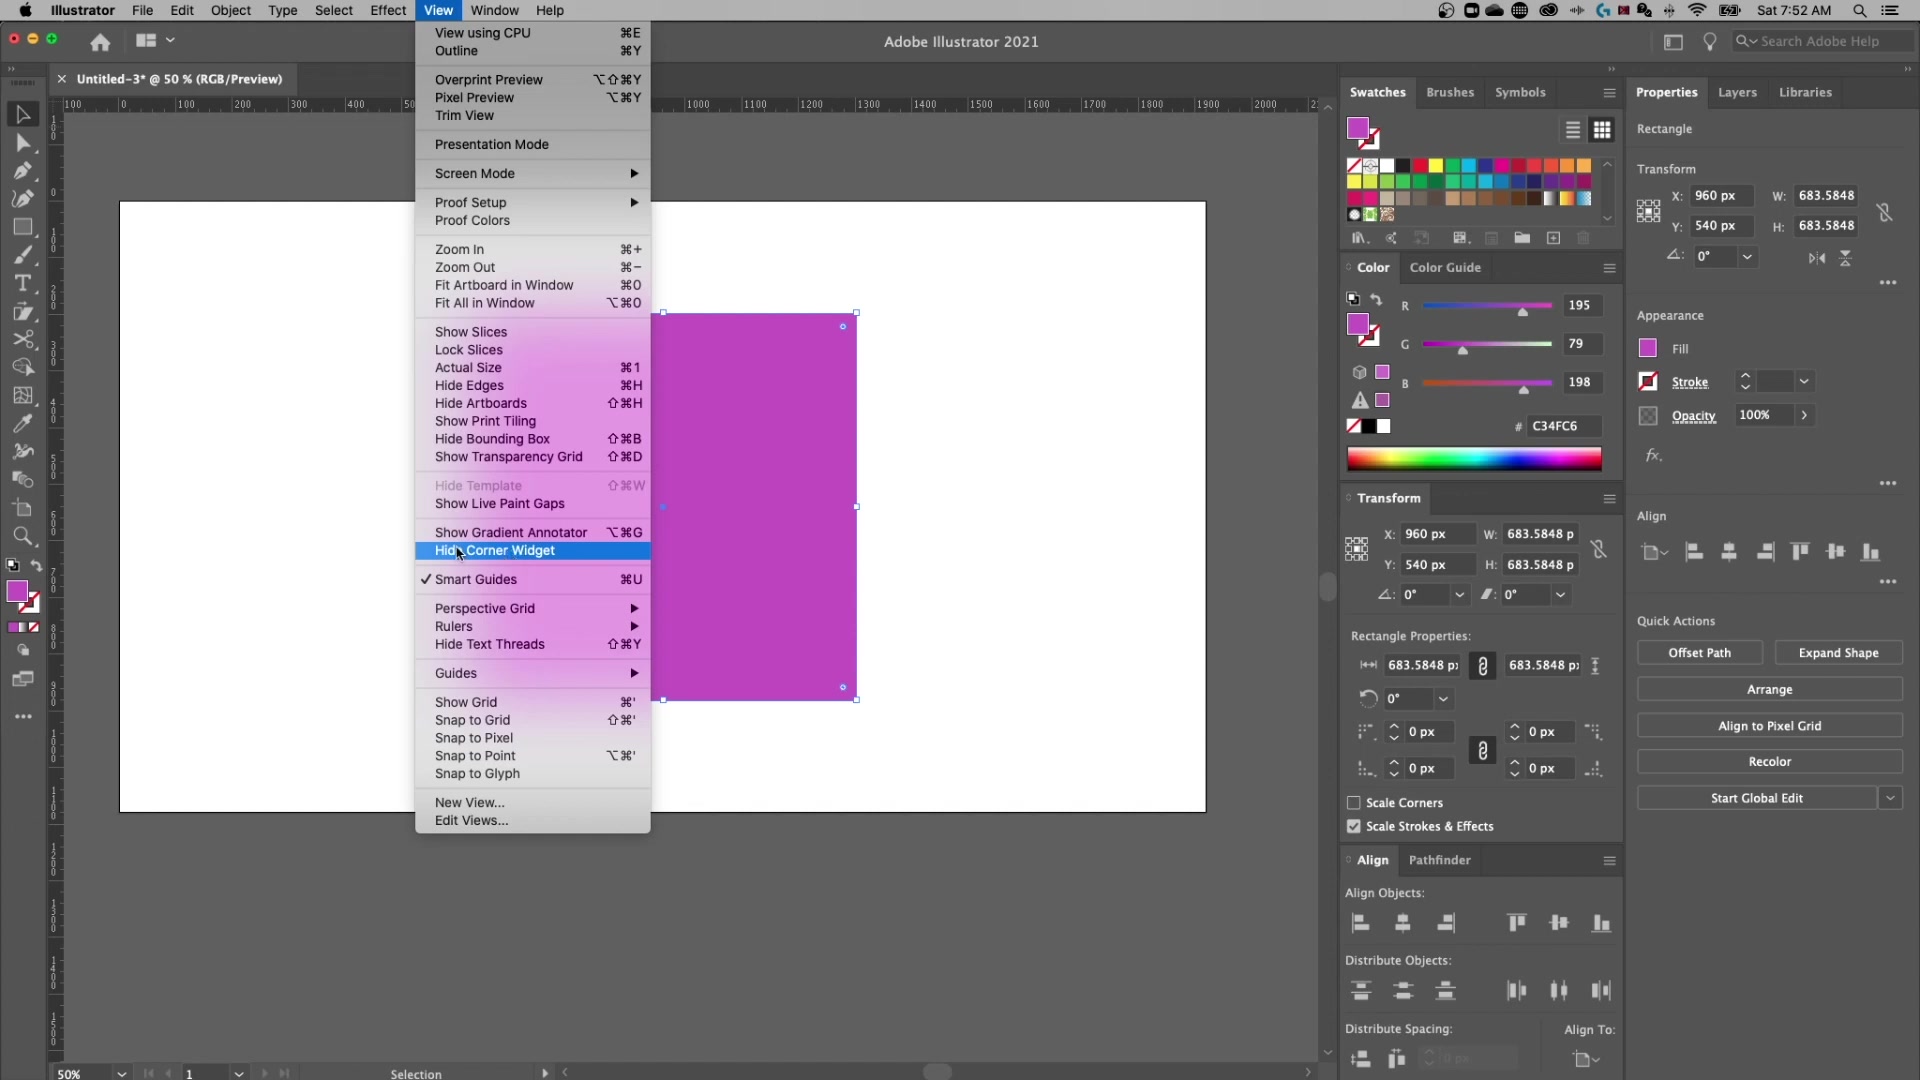Select the Scissors tool

tap(23, 338)
